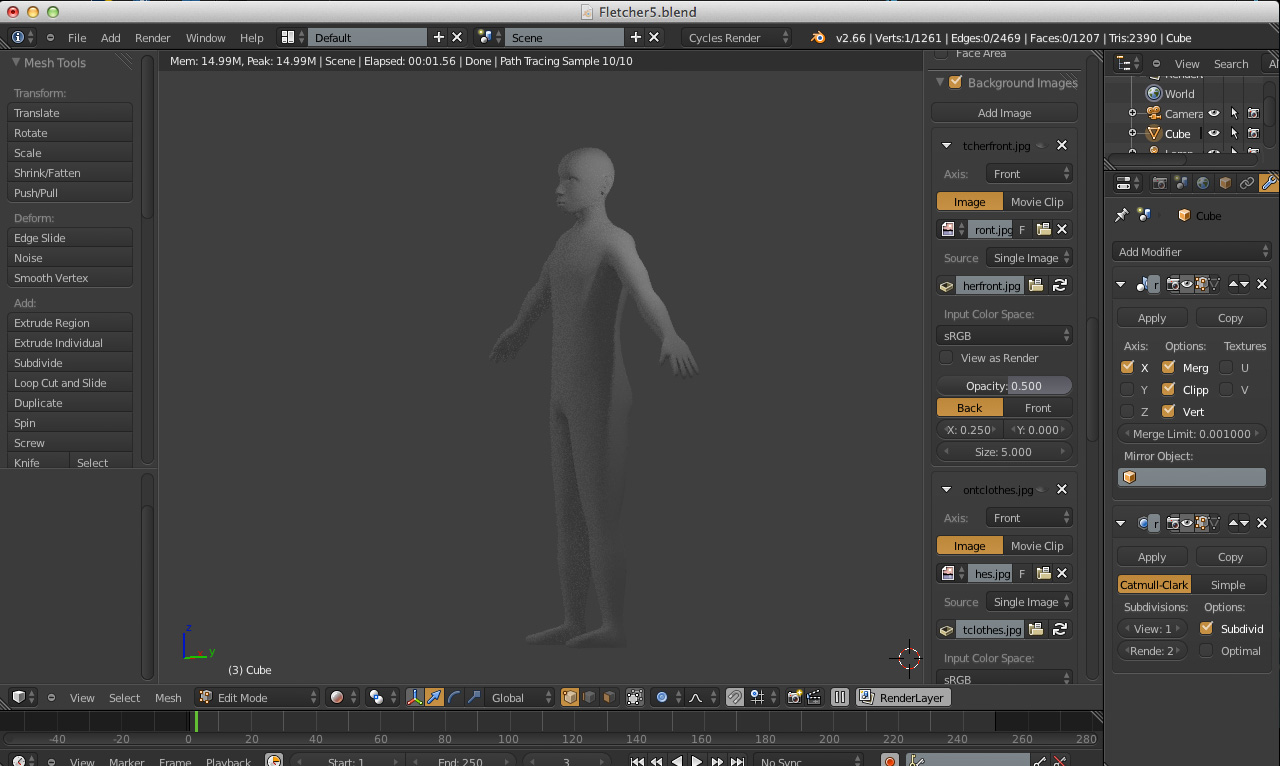Open the Edit Mode selector dropdown
This screenshot has width=1280, height=766.
tap(257, 697)
